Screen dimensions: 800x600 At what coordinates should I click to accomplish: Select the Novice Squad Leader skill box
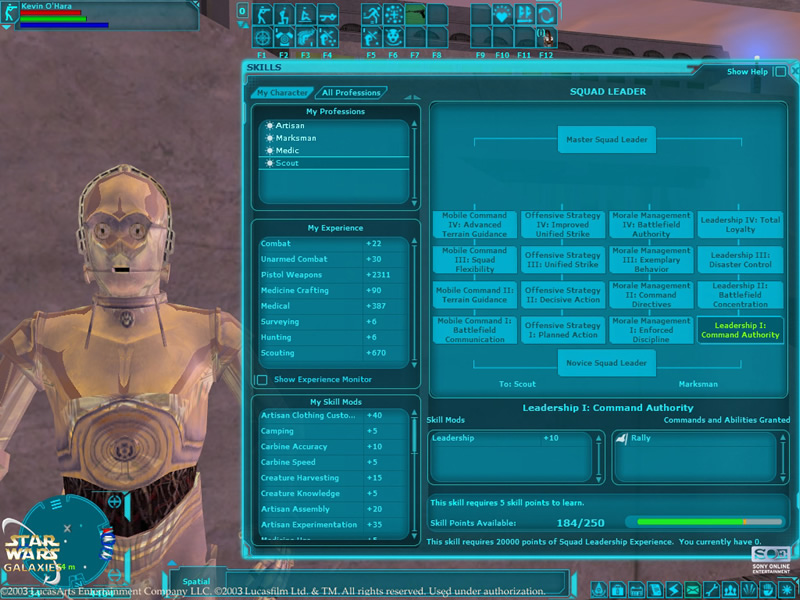tap(606, 363)
